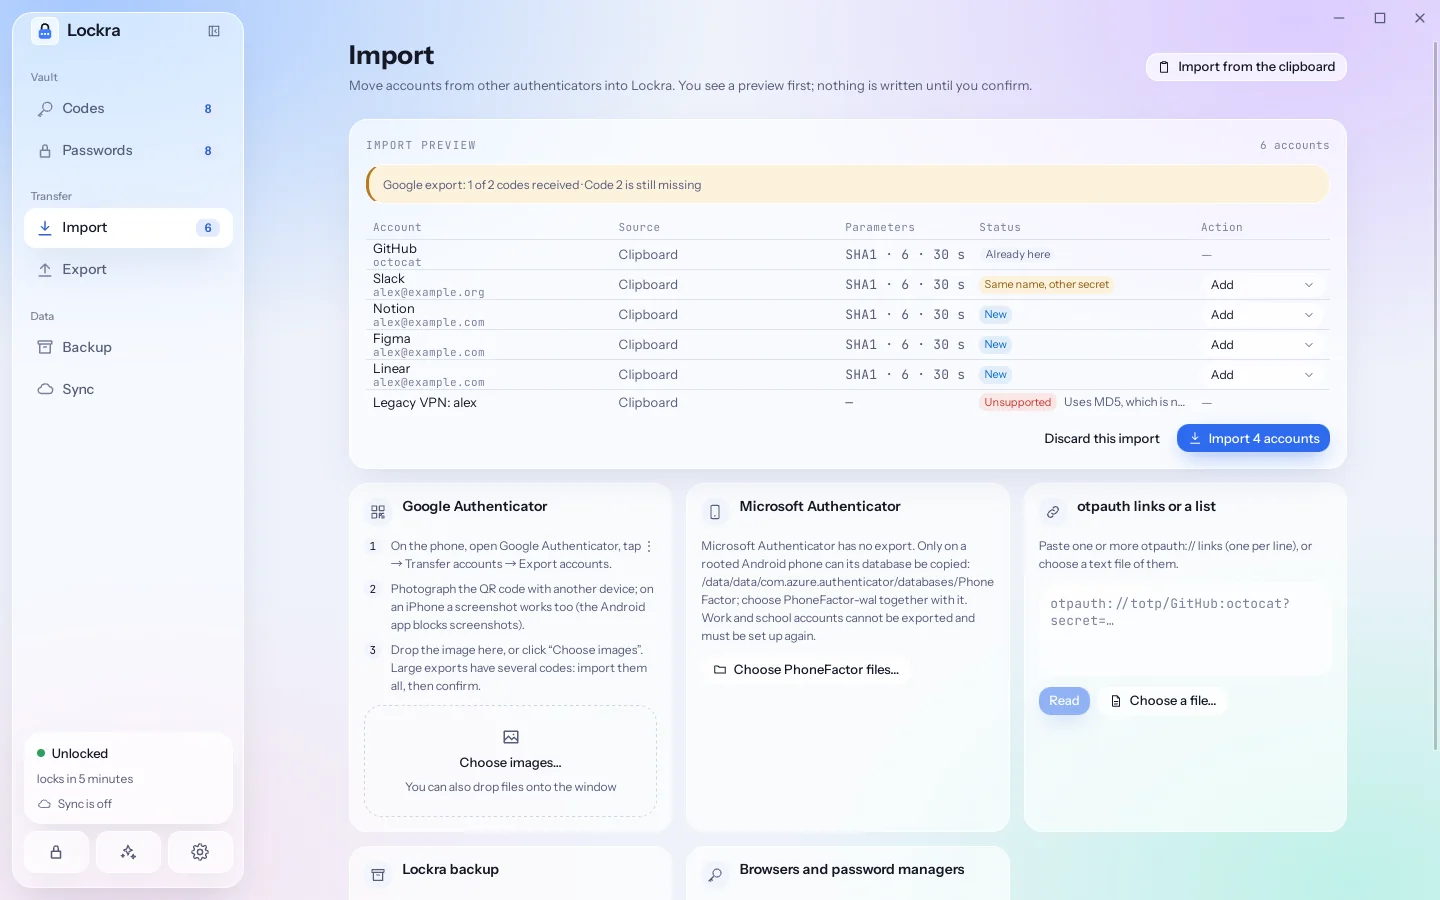Click the document icon beside Choose a file

click(1116, 701)
